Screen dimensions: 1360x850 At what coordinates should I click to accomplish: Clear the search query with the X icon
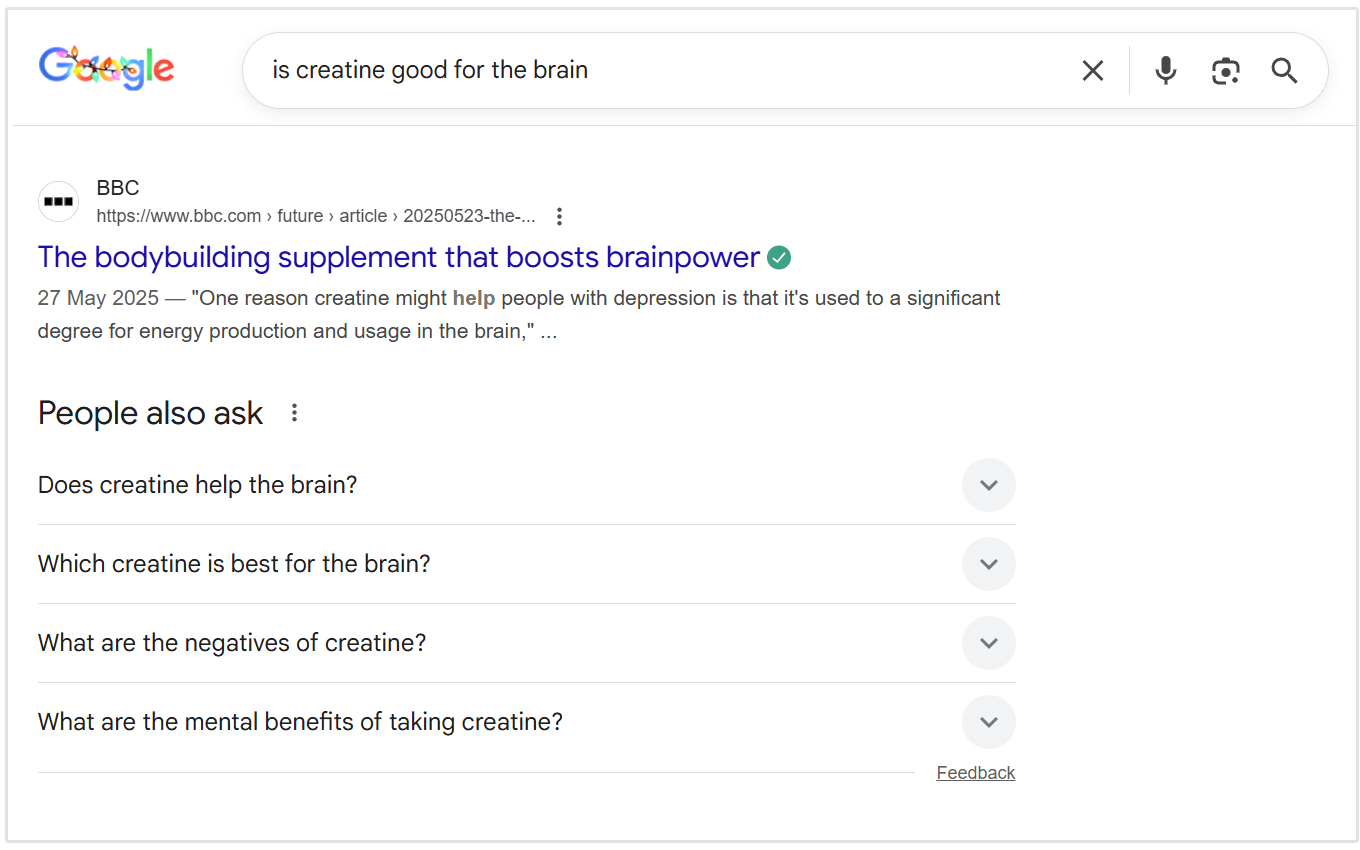pos(1092,70)
